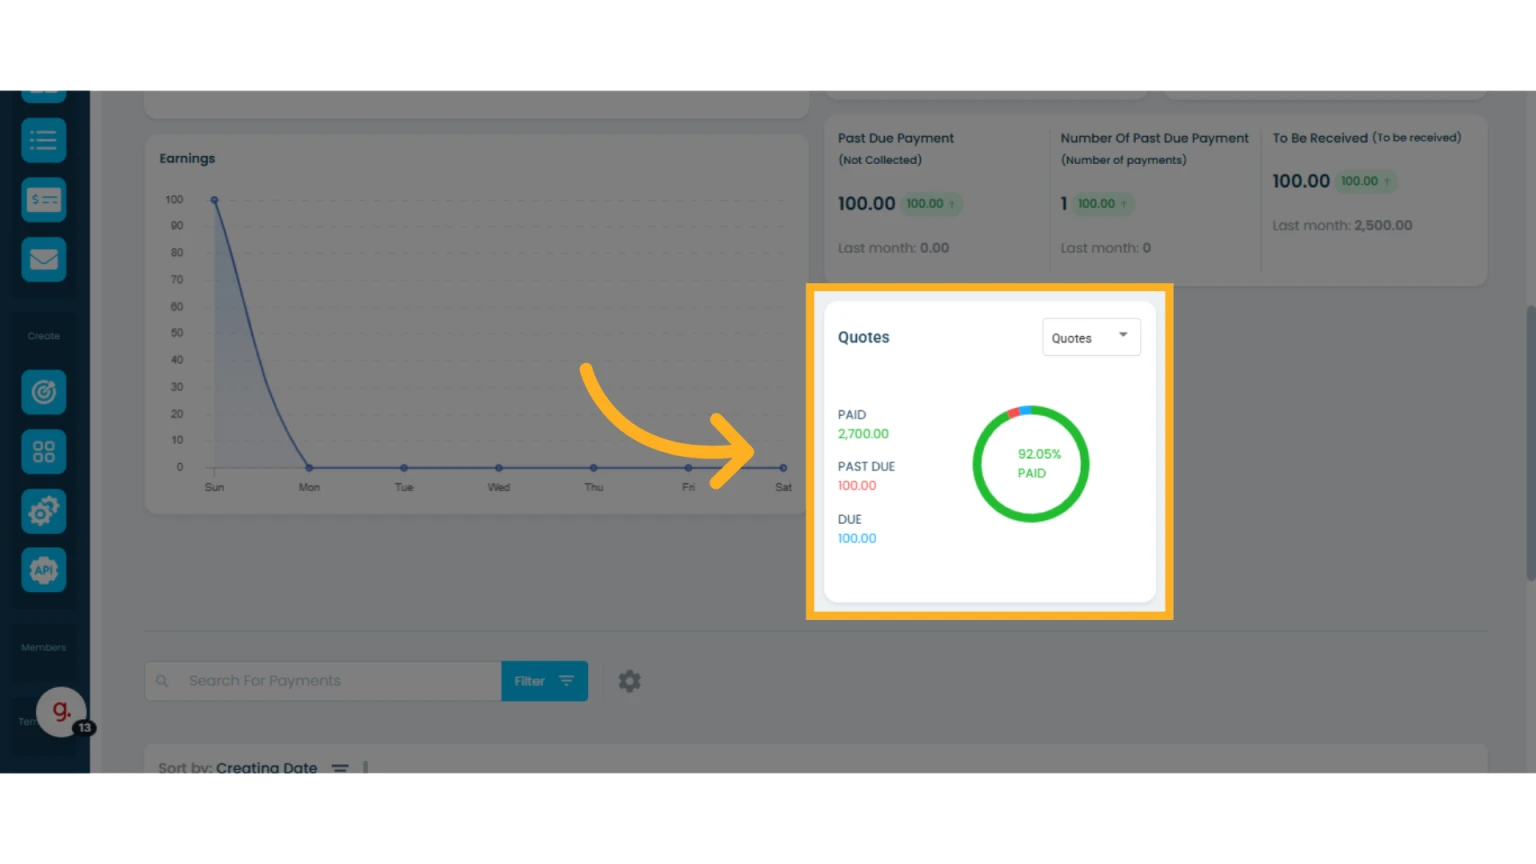Screen dimensions: 1536x864
Task: Click the Create label in sidebar
Action: click(x=44, y=336)
